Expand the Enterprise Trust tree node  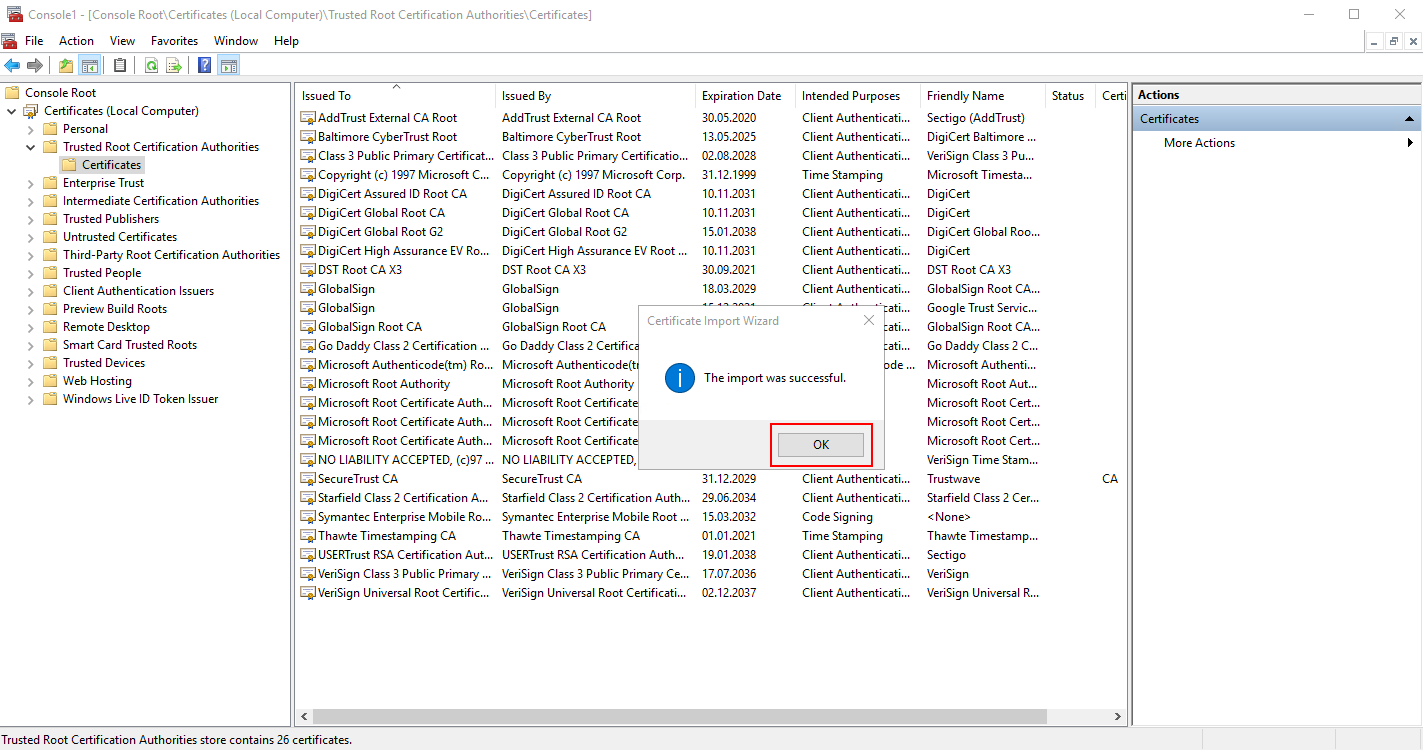(x=30, y=182)
